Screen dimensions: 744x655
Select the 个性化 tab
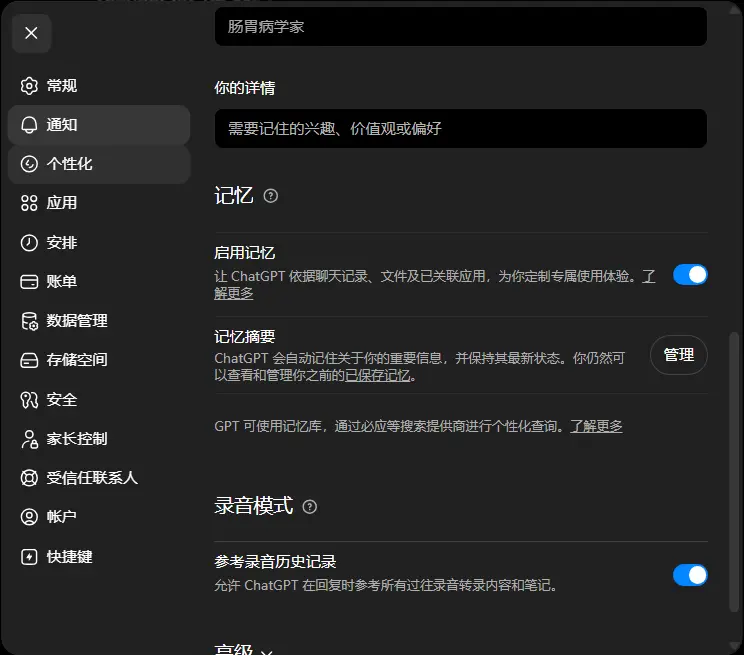[x=99, y=164]
